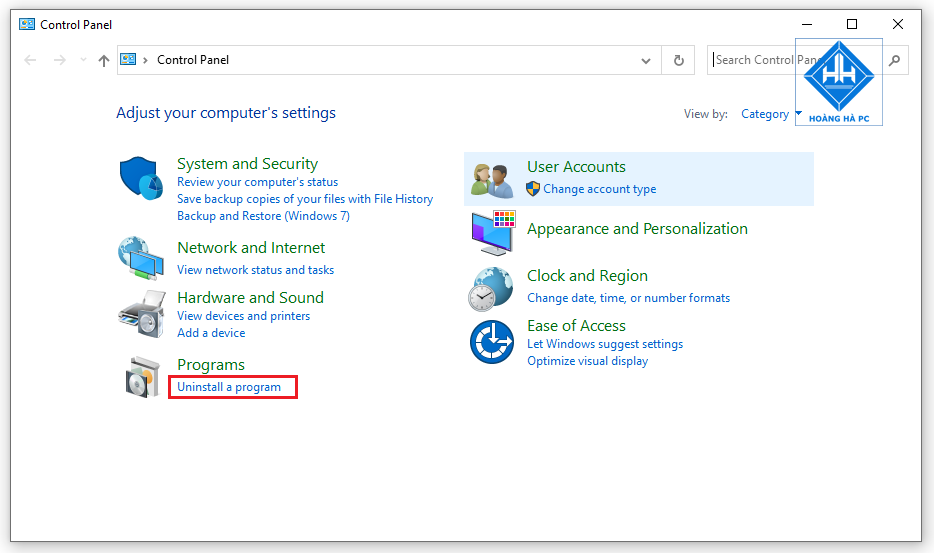Click the Control Panel icon in address bar

click(128, 60)
